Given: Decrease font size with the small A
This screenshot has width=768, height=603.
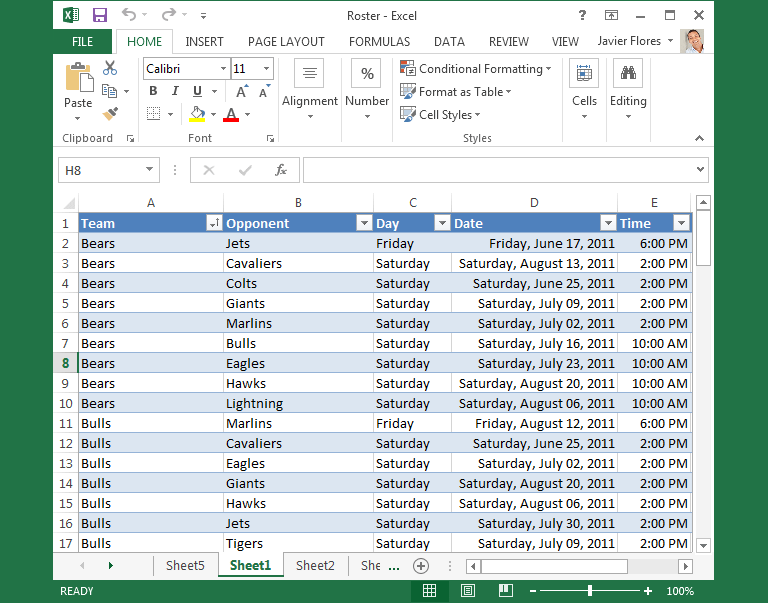Looking at the screenshot, I should 264,91.
